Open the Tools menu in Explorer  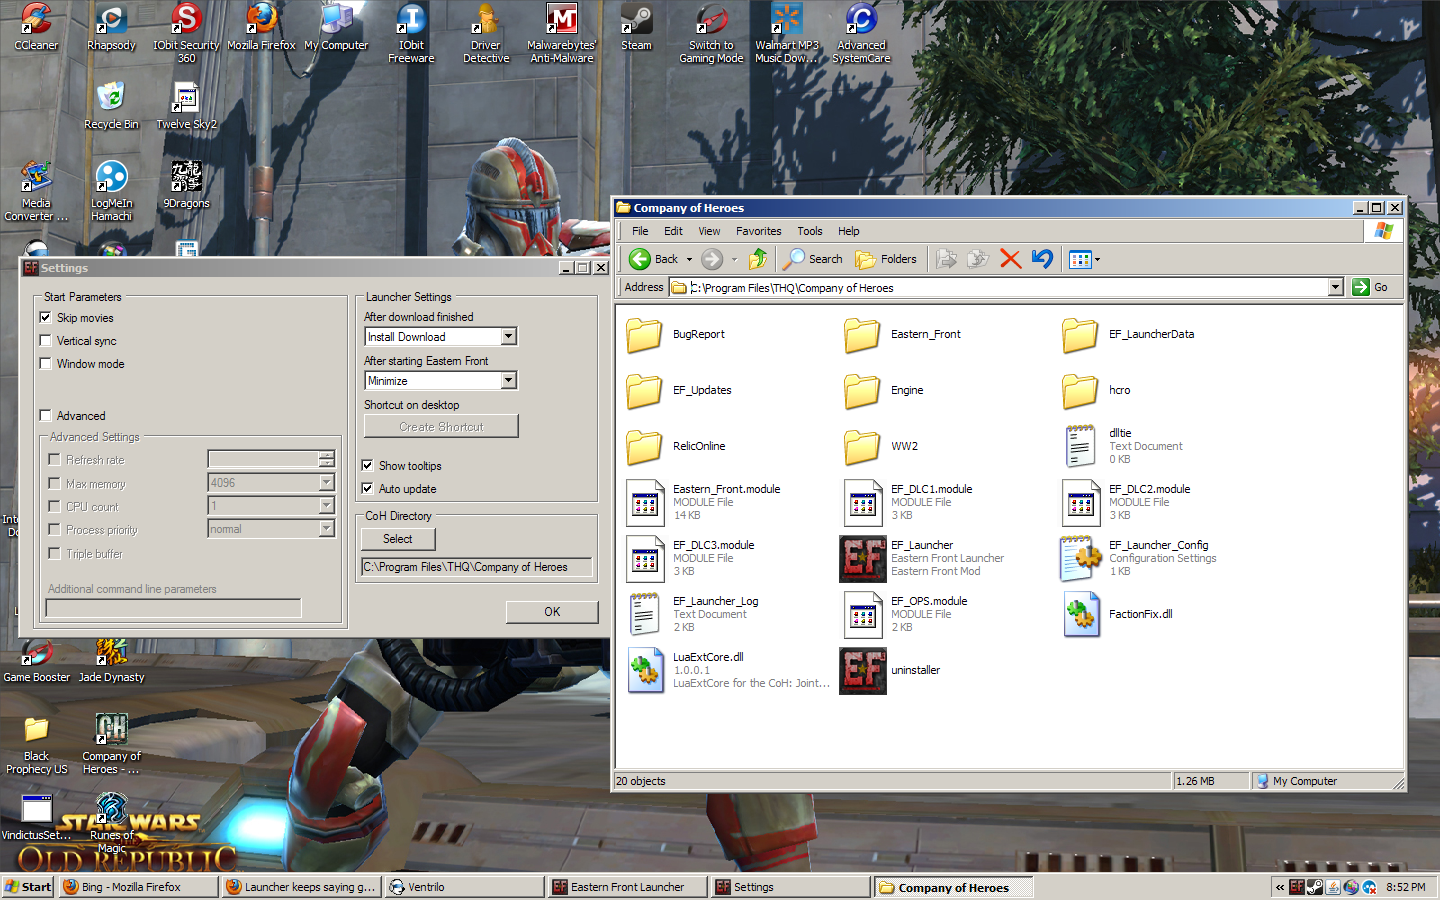click(x=810, y=231)
